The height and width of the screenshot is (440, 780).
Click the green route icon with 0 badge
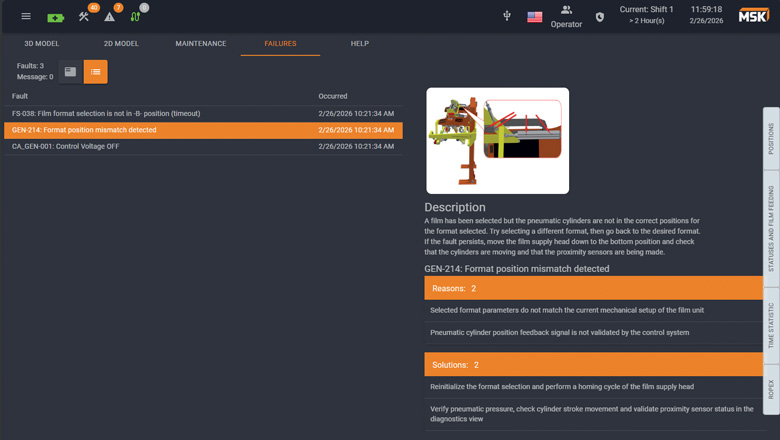(135, 16)
